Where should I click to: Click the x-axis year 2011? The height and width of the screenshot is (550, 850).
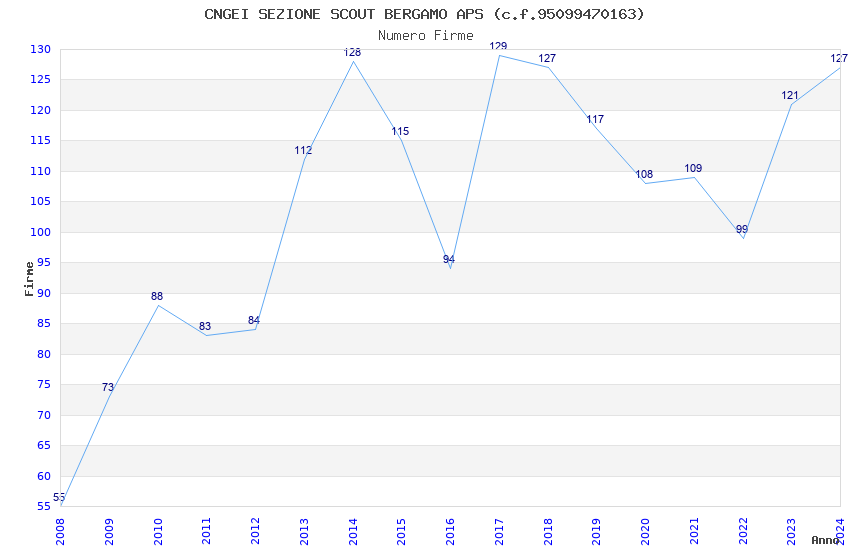(x=207, y=532)
